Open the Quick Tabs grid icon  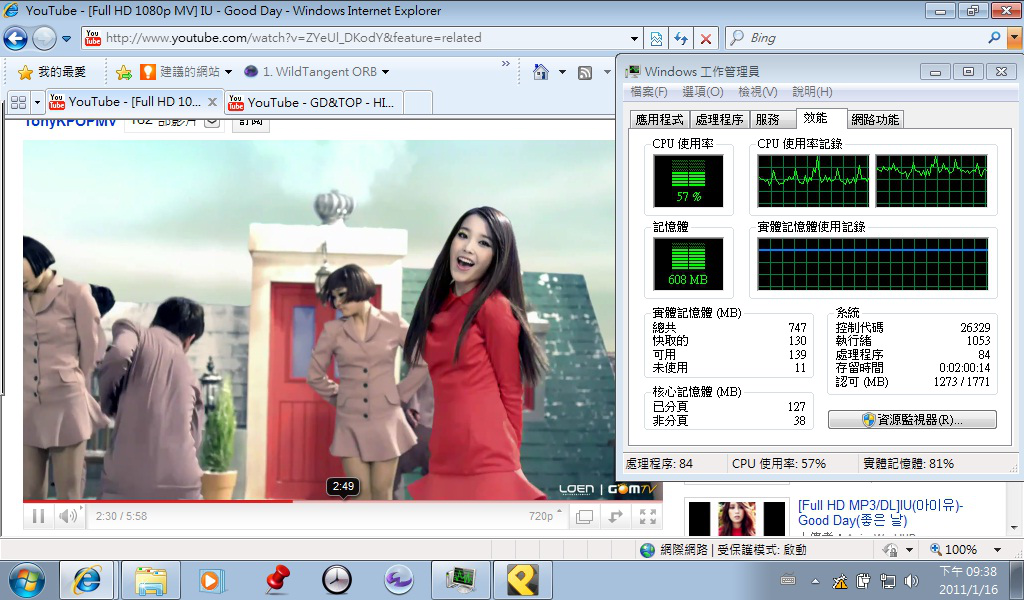click(19, 103)
